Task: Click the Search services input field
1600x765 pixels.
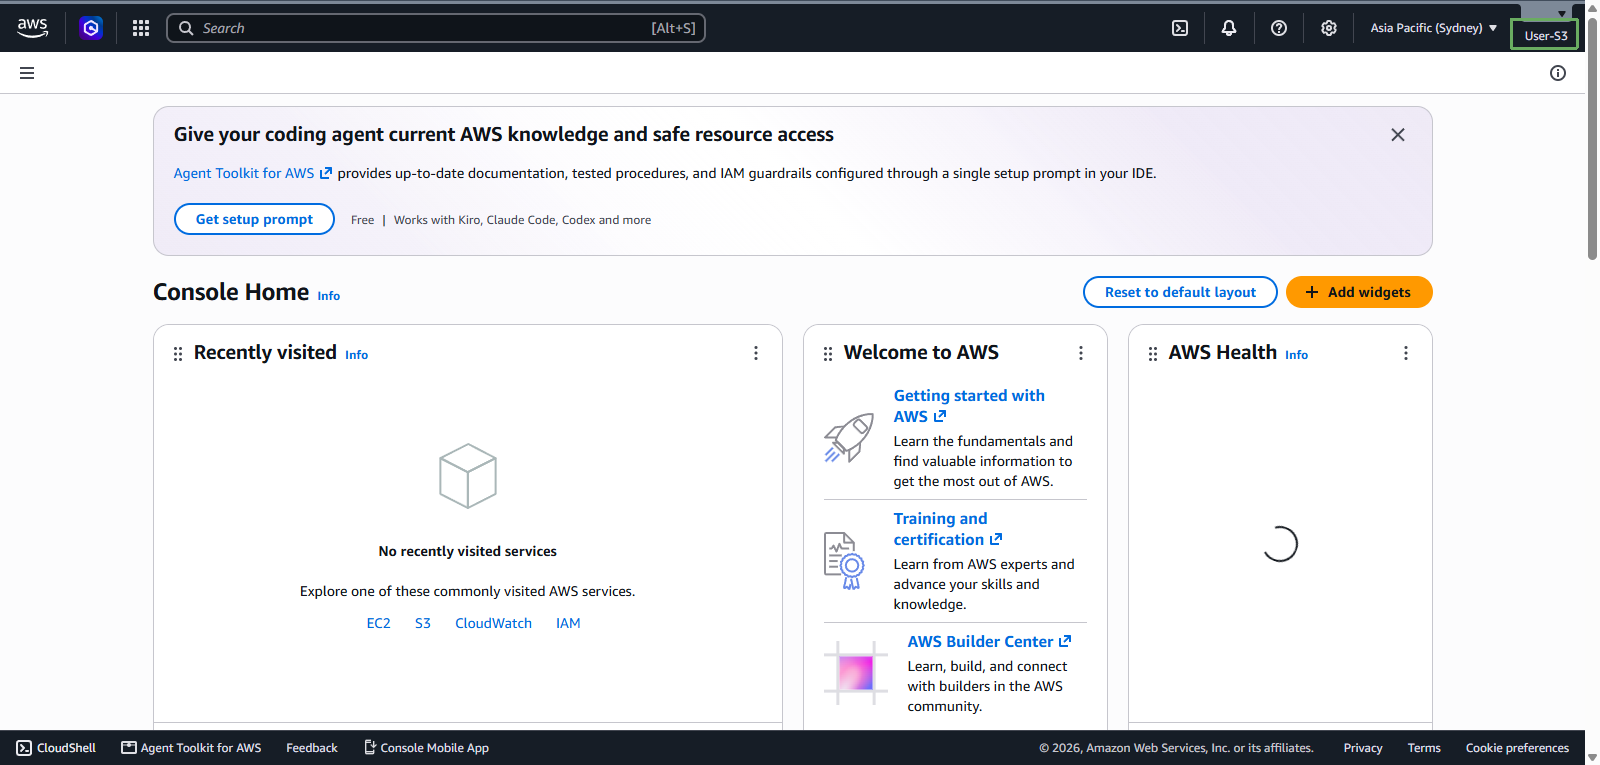Action: coord(436,28)
